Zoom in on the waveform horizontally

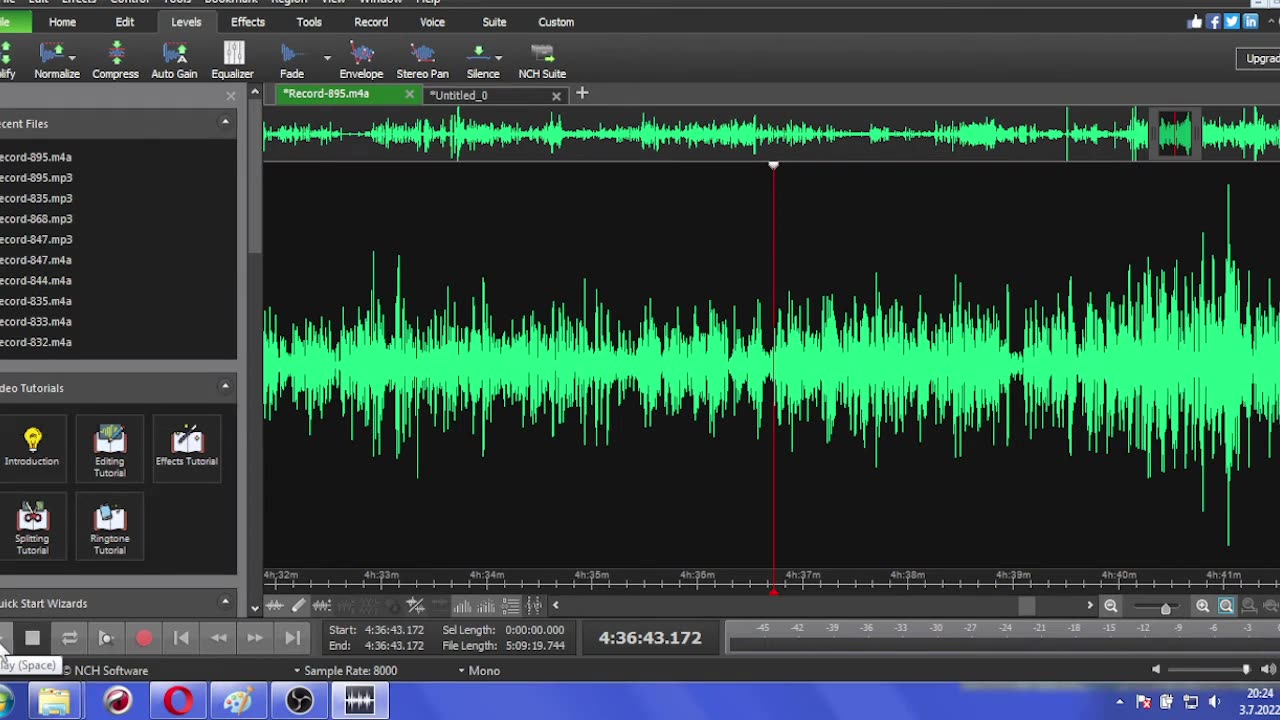tap(1202, 606)
